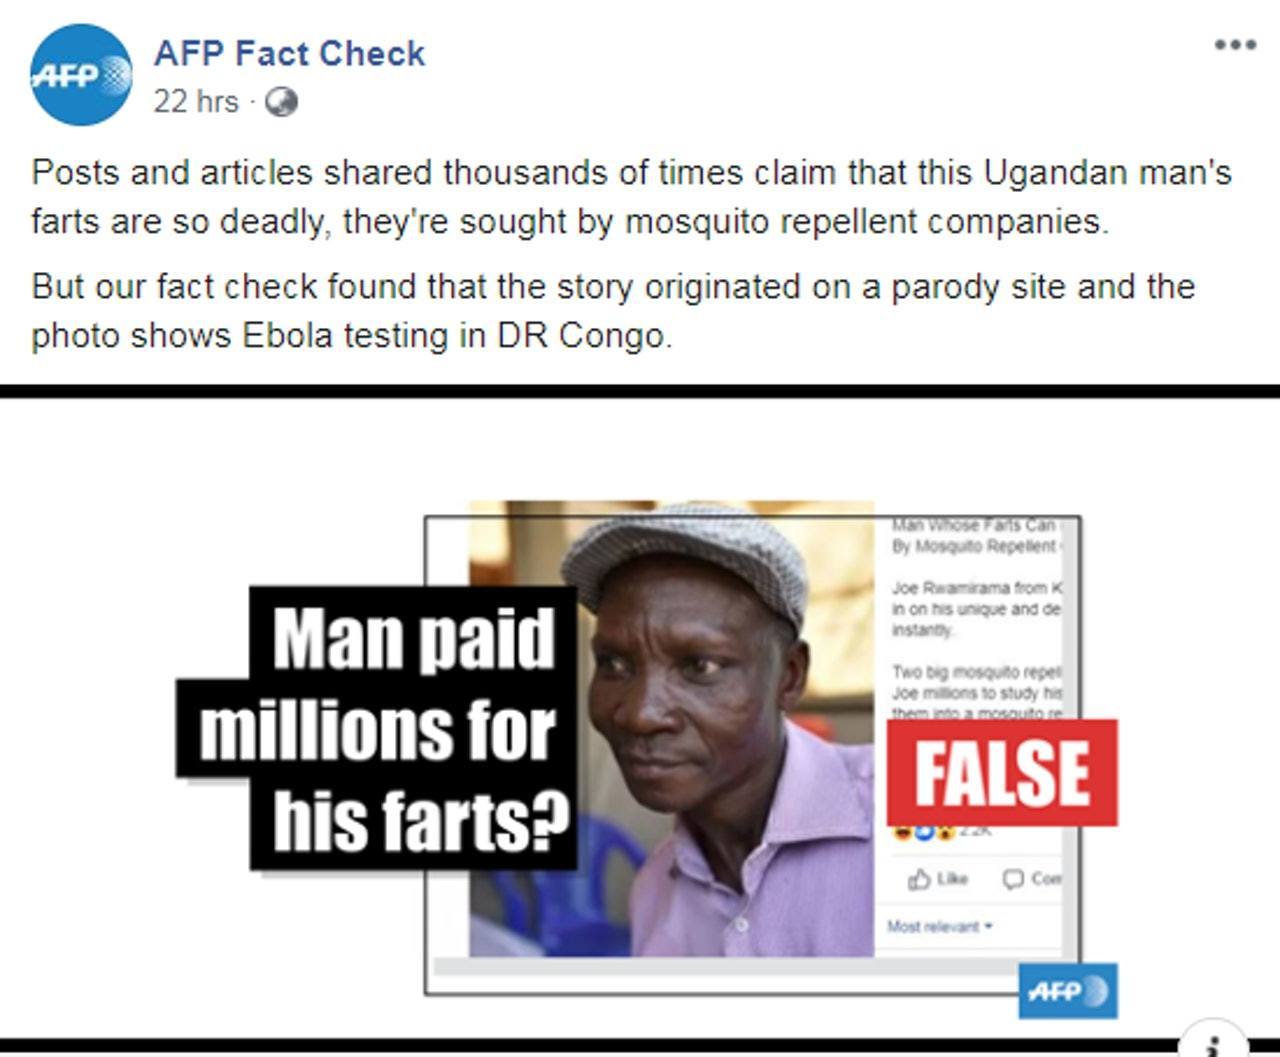Click the AFP Fact Check profile avatar
Image resolution: width=1280 pixels, height=1057 pixels.
point(81,75)
